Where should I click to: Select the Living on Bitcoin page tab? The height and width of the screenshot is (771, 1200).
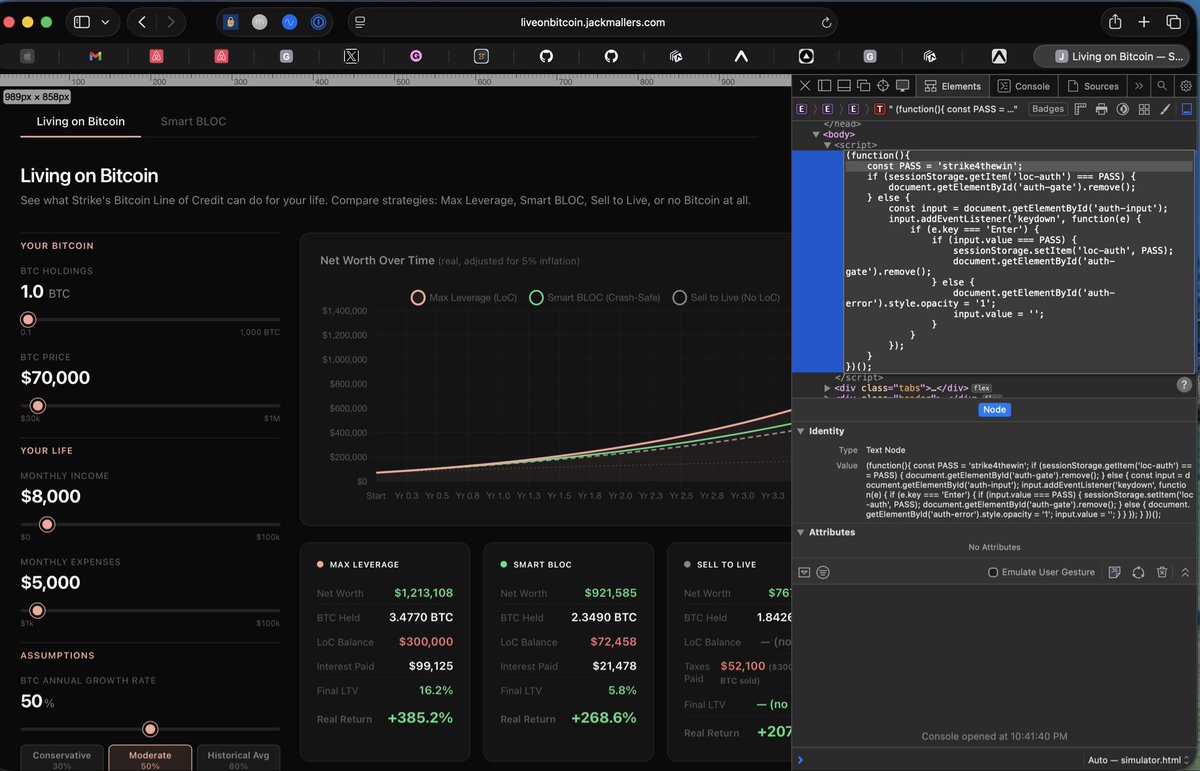click(x=81, y=121)
